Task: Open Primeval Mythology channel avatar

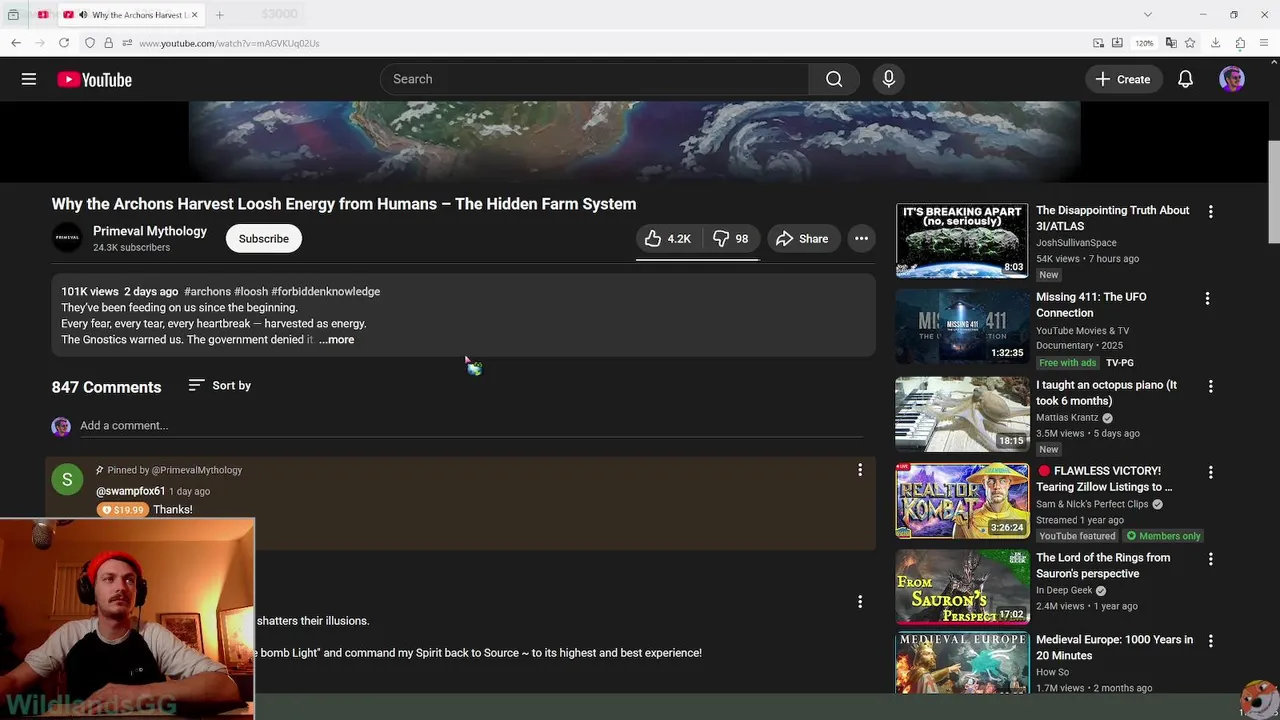Action: point(67,238)
